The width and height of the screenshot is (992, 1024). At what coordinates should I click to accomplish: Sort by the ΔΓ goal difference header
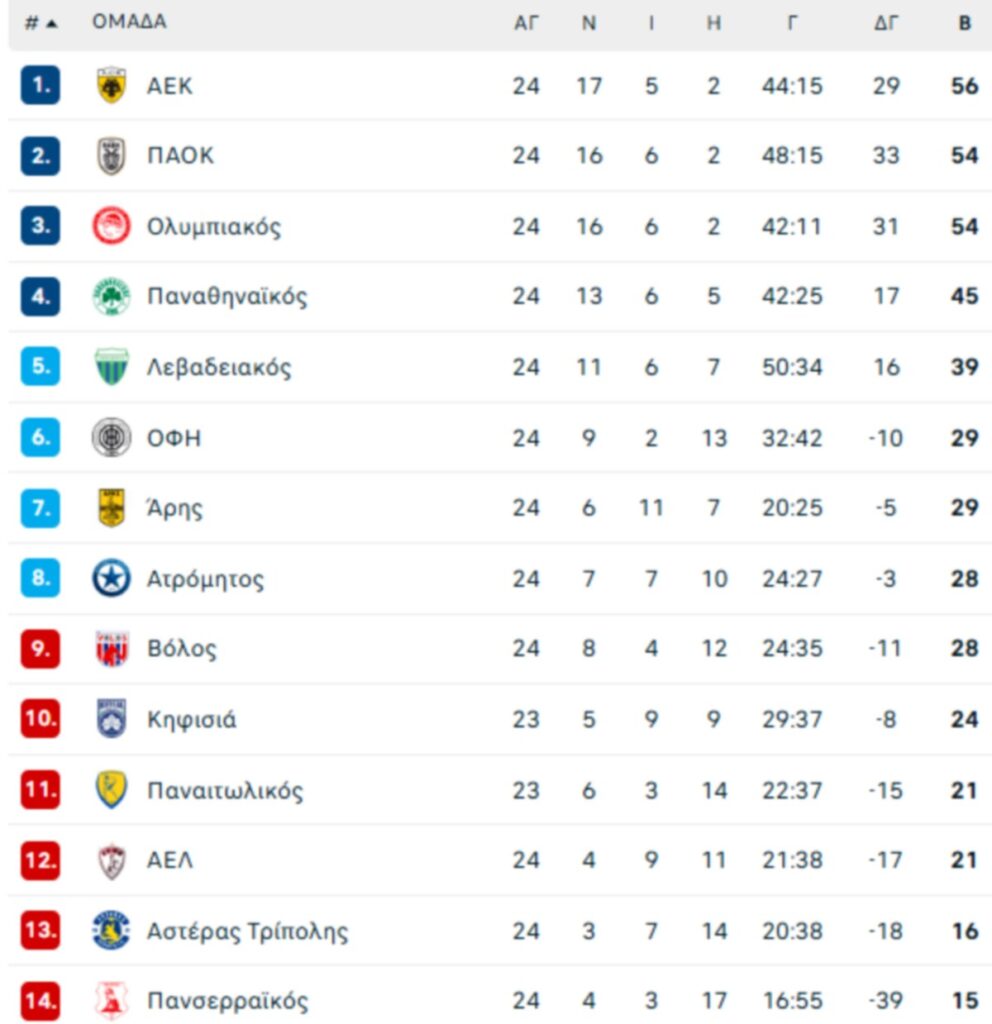[x=886, y=23]
